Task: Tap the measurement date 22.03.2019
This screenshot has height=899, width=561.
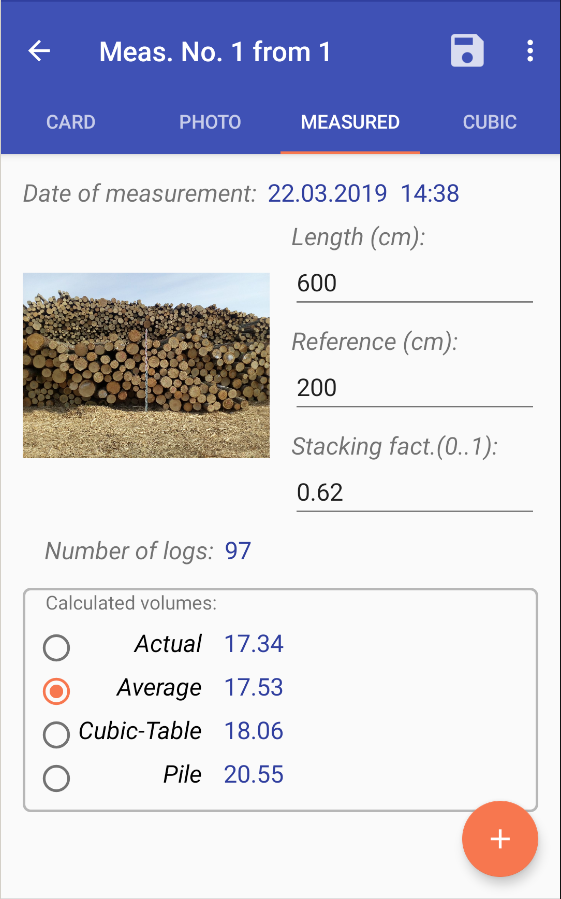Action: [x=327, y=194]
